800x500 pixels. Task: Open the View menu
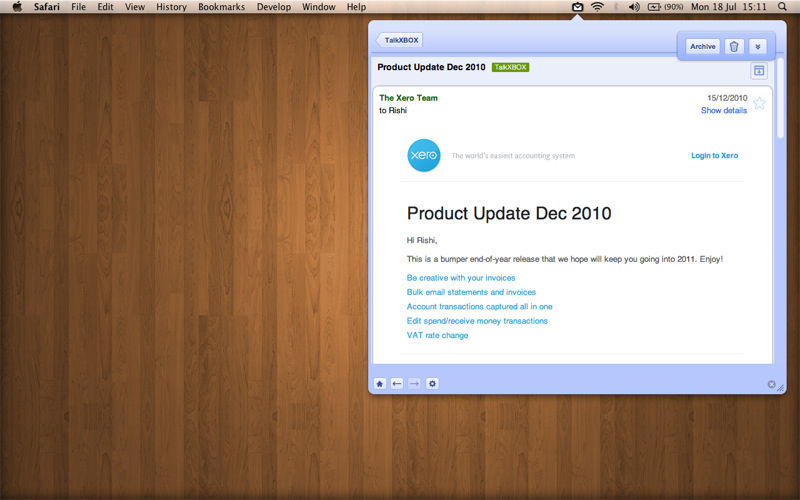coord(135,7)
